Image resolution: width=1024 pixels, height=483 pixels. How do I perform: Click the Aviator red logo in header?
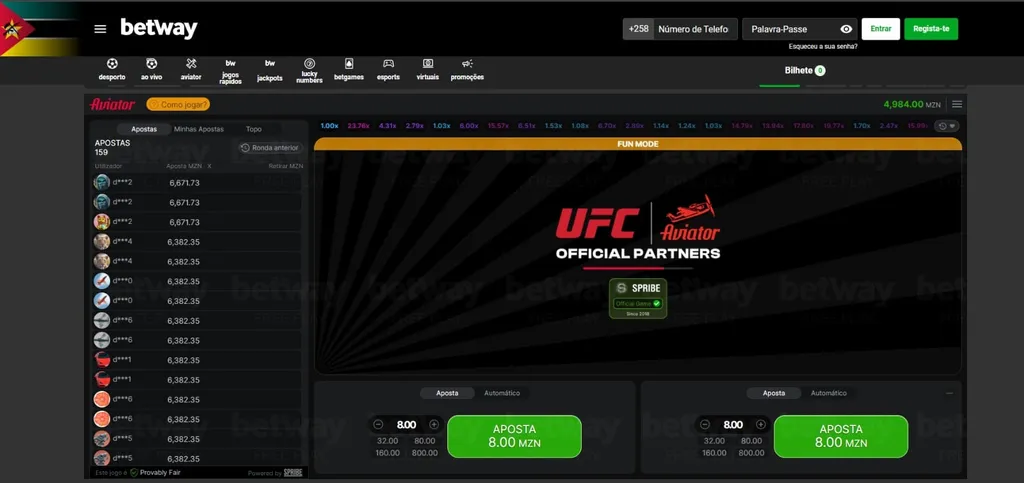pyautogui.click(x=112, y=104)
